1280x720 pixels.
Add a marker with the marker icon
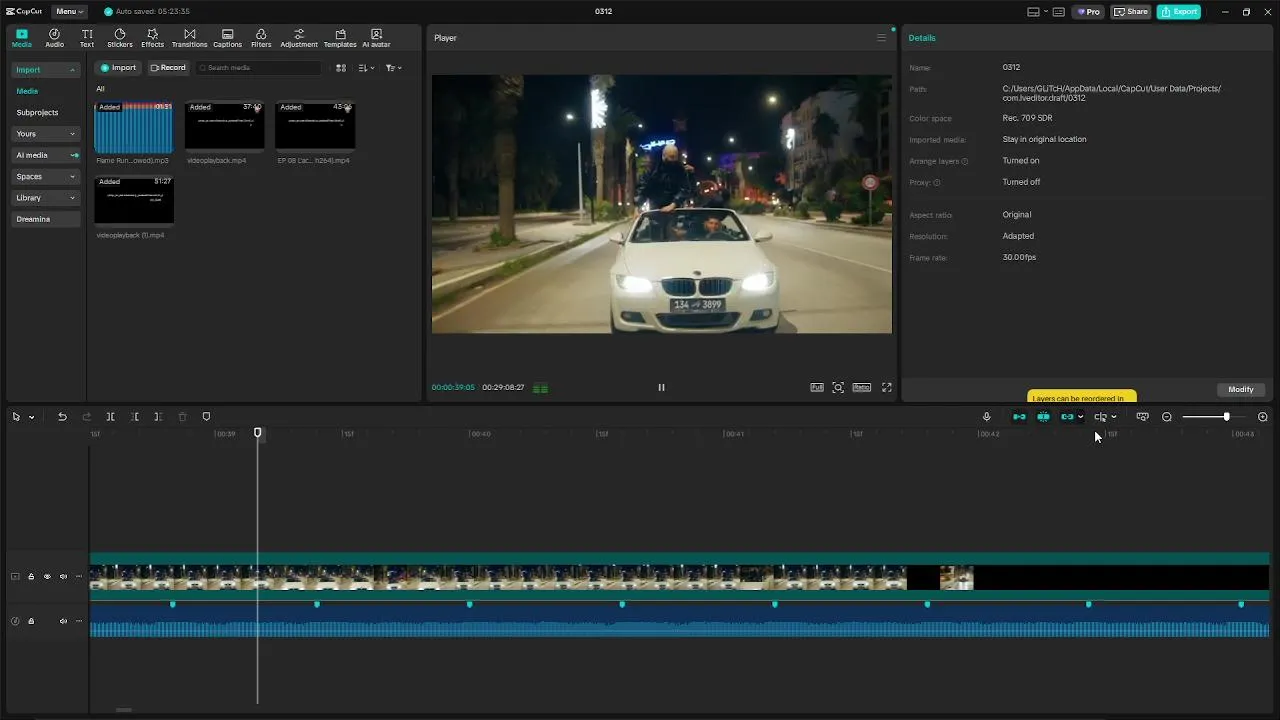coord(206,417)
